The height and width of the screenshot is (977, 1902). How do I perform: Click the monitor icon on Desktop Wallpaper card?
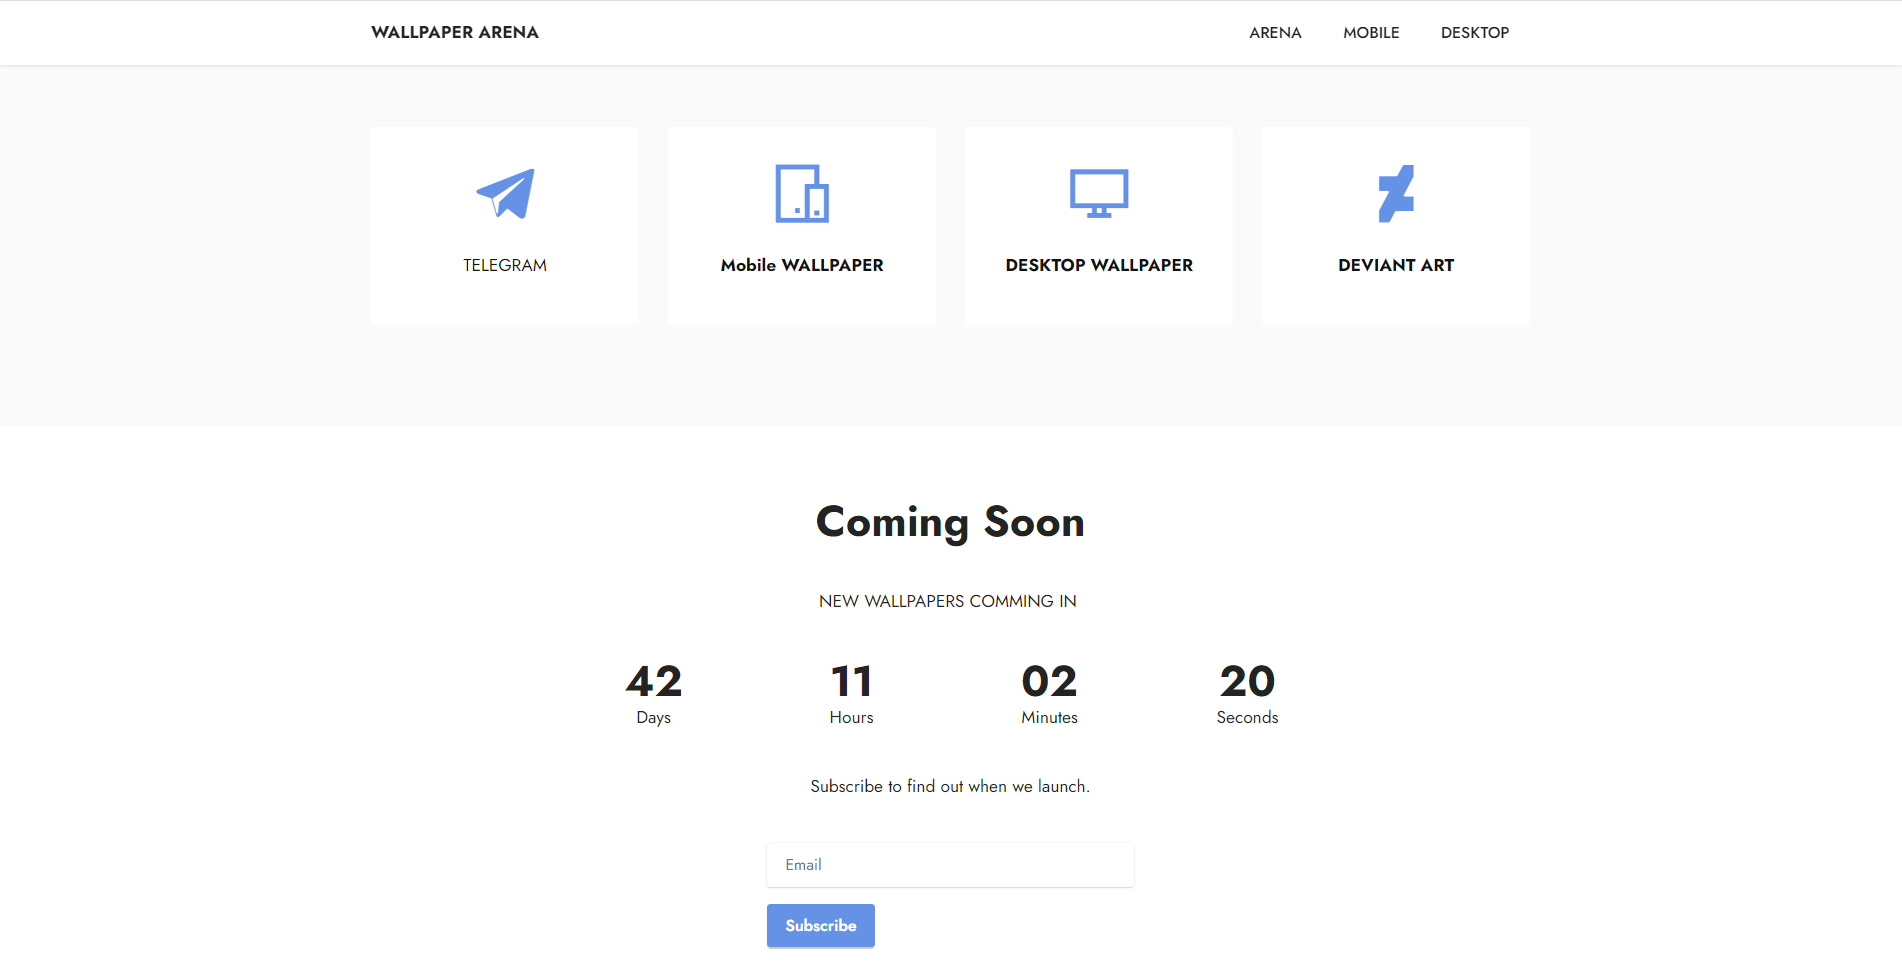tap(1100, 188)
